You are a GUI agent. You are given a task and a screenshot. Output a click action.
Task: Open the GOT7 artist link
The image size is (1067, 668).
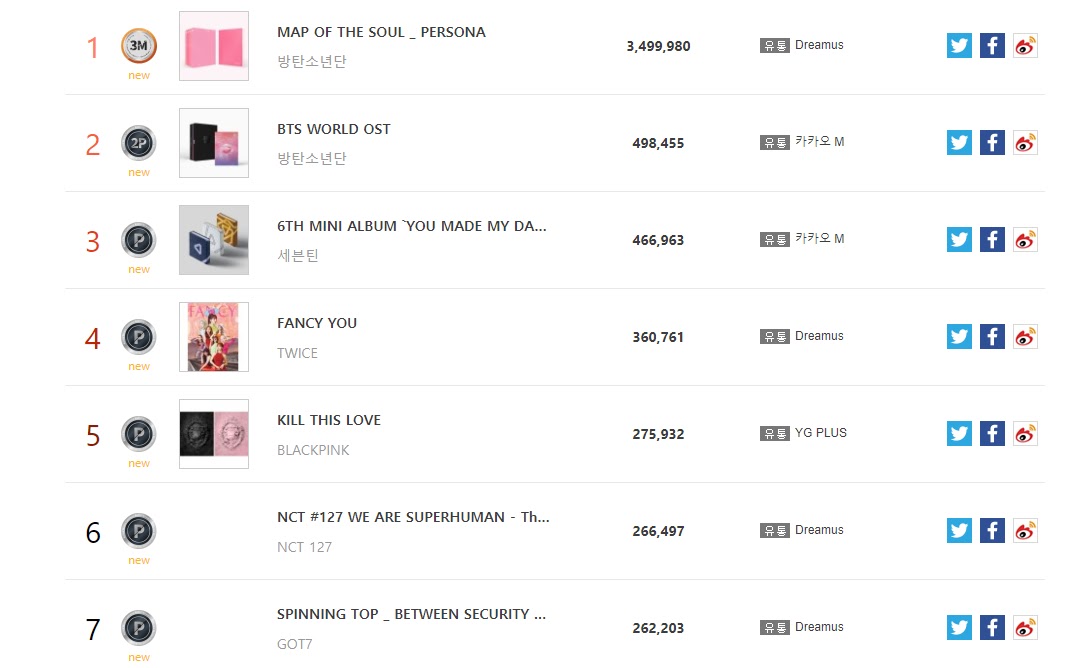point(295,644)
